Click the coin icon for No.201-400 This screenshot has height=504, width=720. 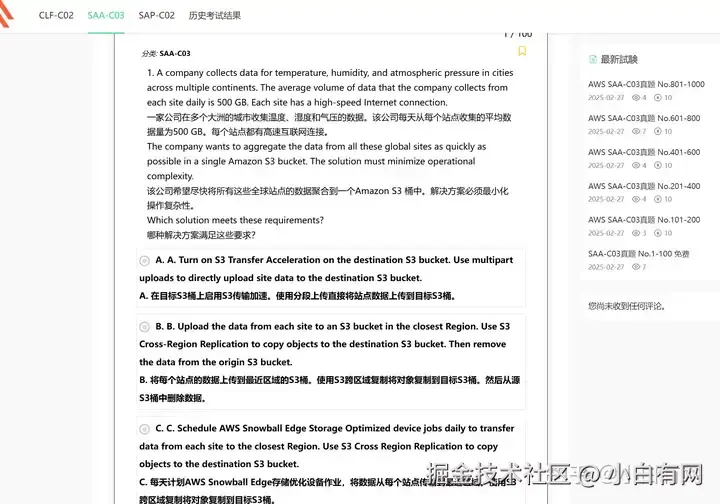(x=658, y=200)
